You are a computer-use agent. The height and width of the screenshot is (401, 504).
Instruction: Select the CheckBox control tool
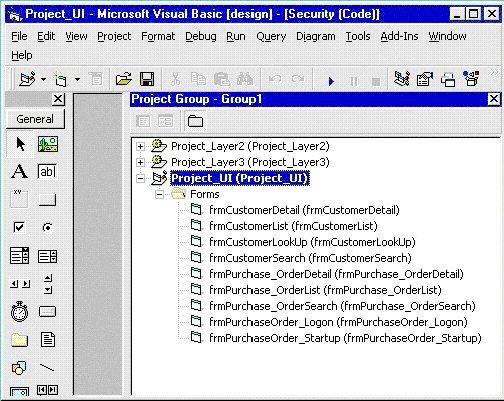coord(19,227)
